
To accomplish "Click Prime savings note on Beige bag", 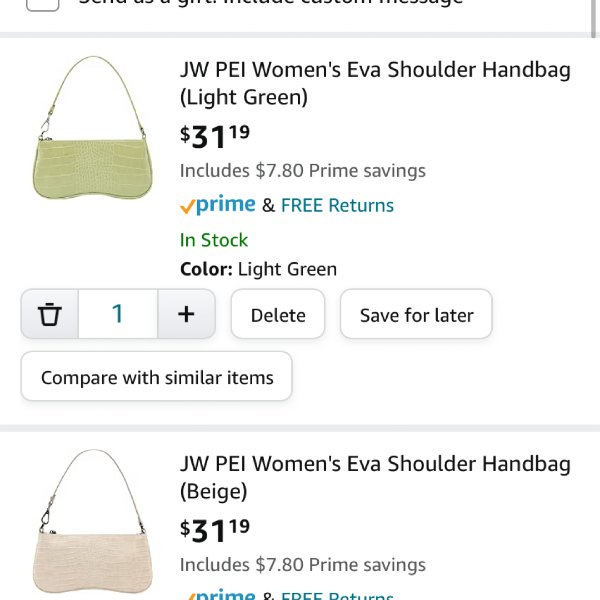I will (x=303, y=565).
